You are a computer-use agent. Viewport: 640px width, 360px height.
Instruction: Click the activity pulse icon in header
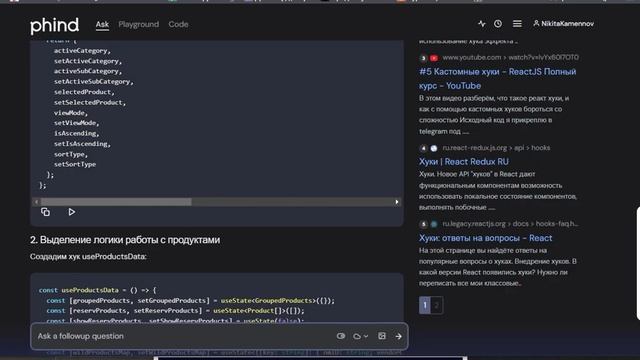(x=482, y=24)
